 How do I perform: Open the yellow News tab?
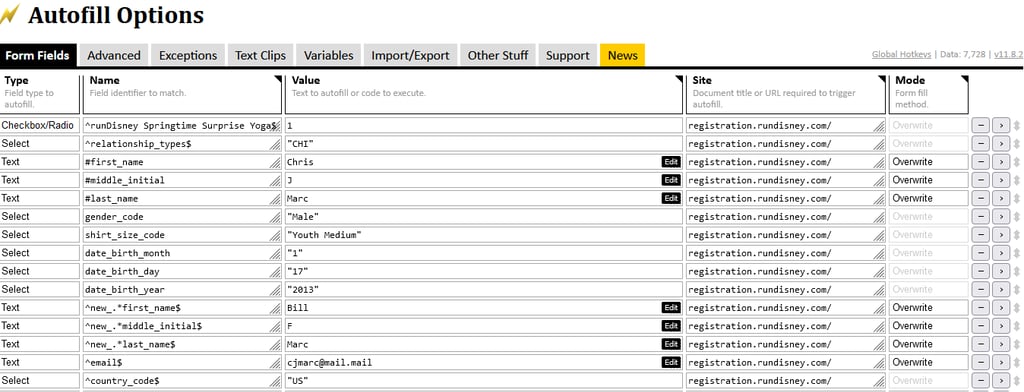pyautogui.click(x=622, y=56)
